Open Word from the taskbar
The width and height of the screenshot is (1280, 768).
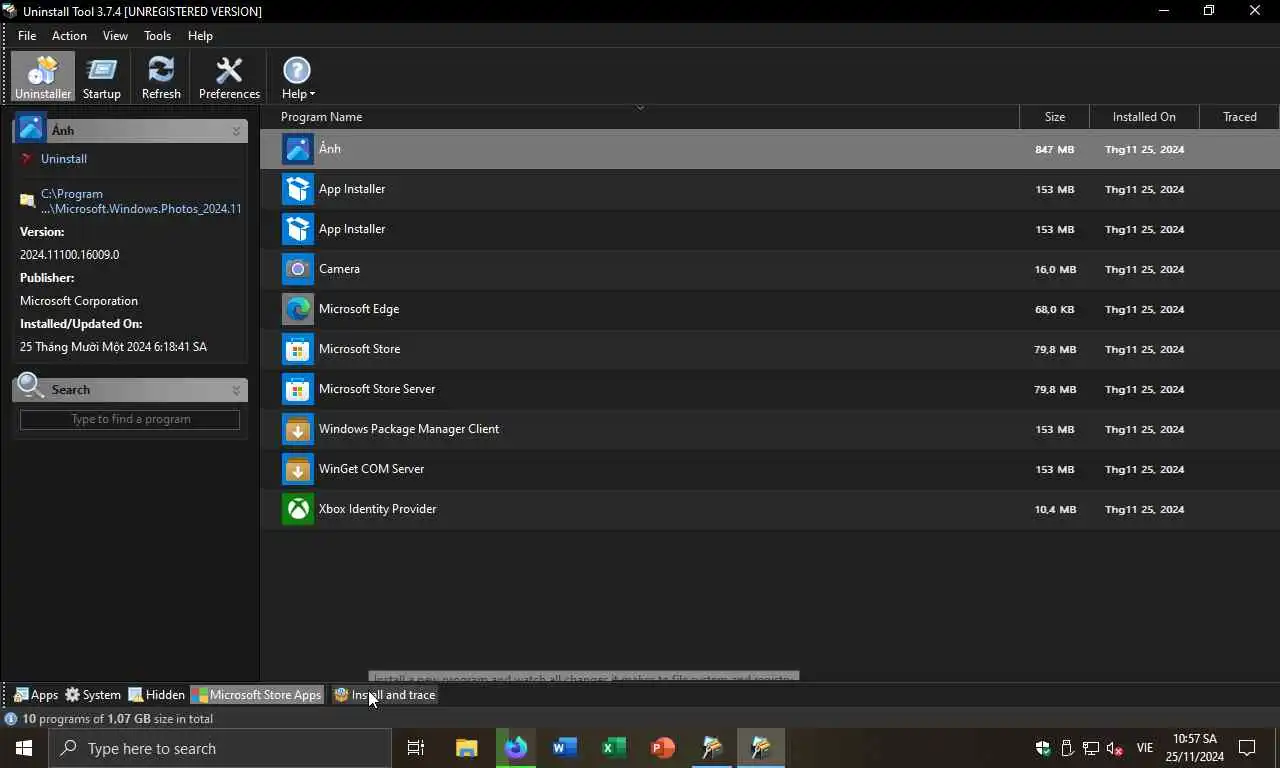[x=564, y=748]
